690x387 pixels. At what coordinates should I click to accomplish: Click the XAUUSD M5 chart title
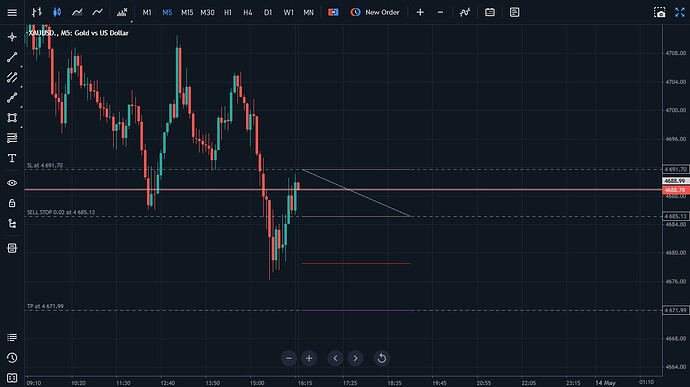[x=78, y=33]
